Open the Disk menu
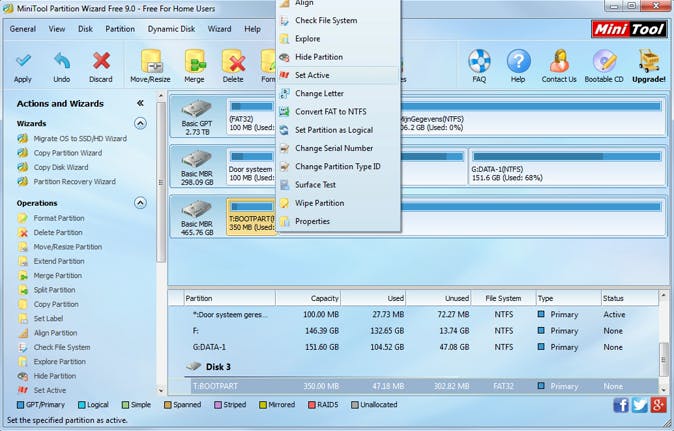 [x=85, y=29]
